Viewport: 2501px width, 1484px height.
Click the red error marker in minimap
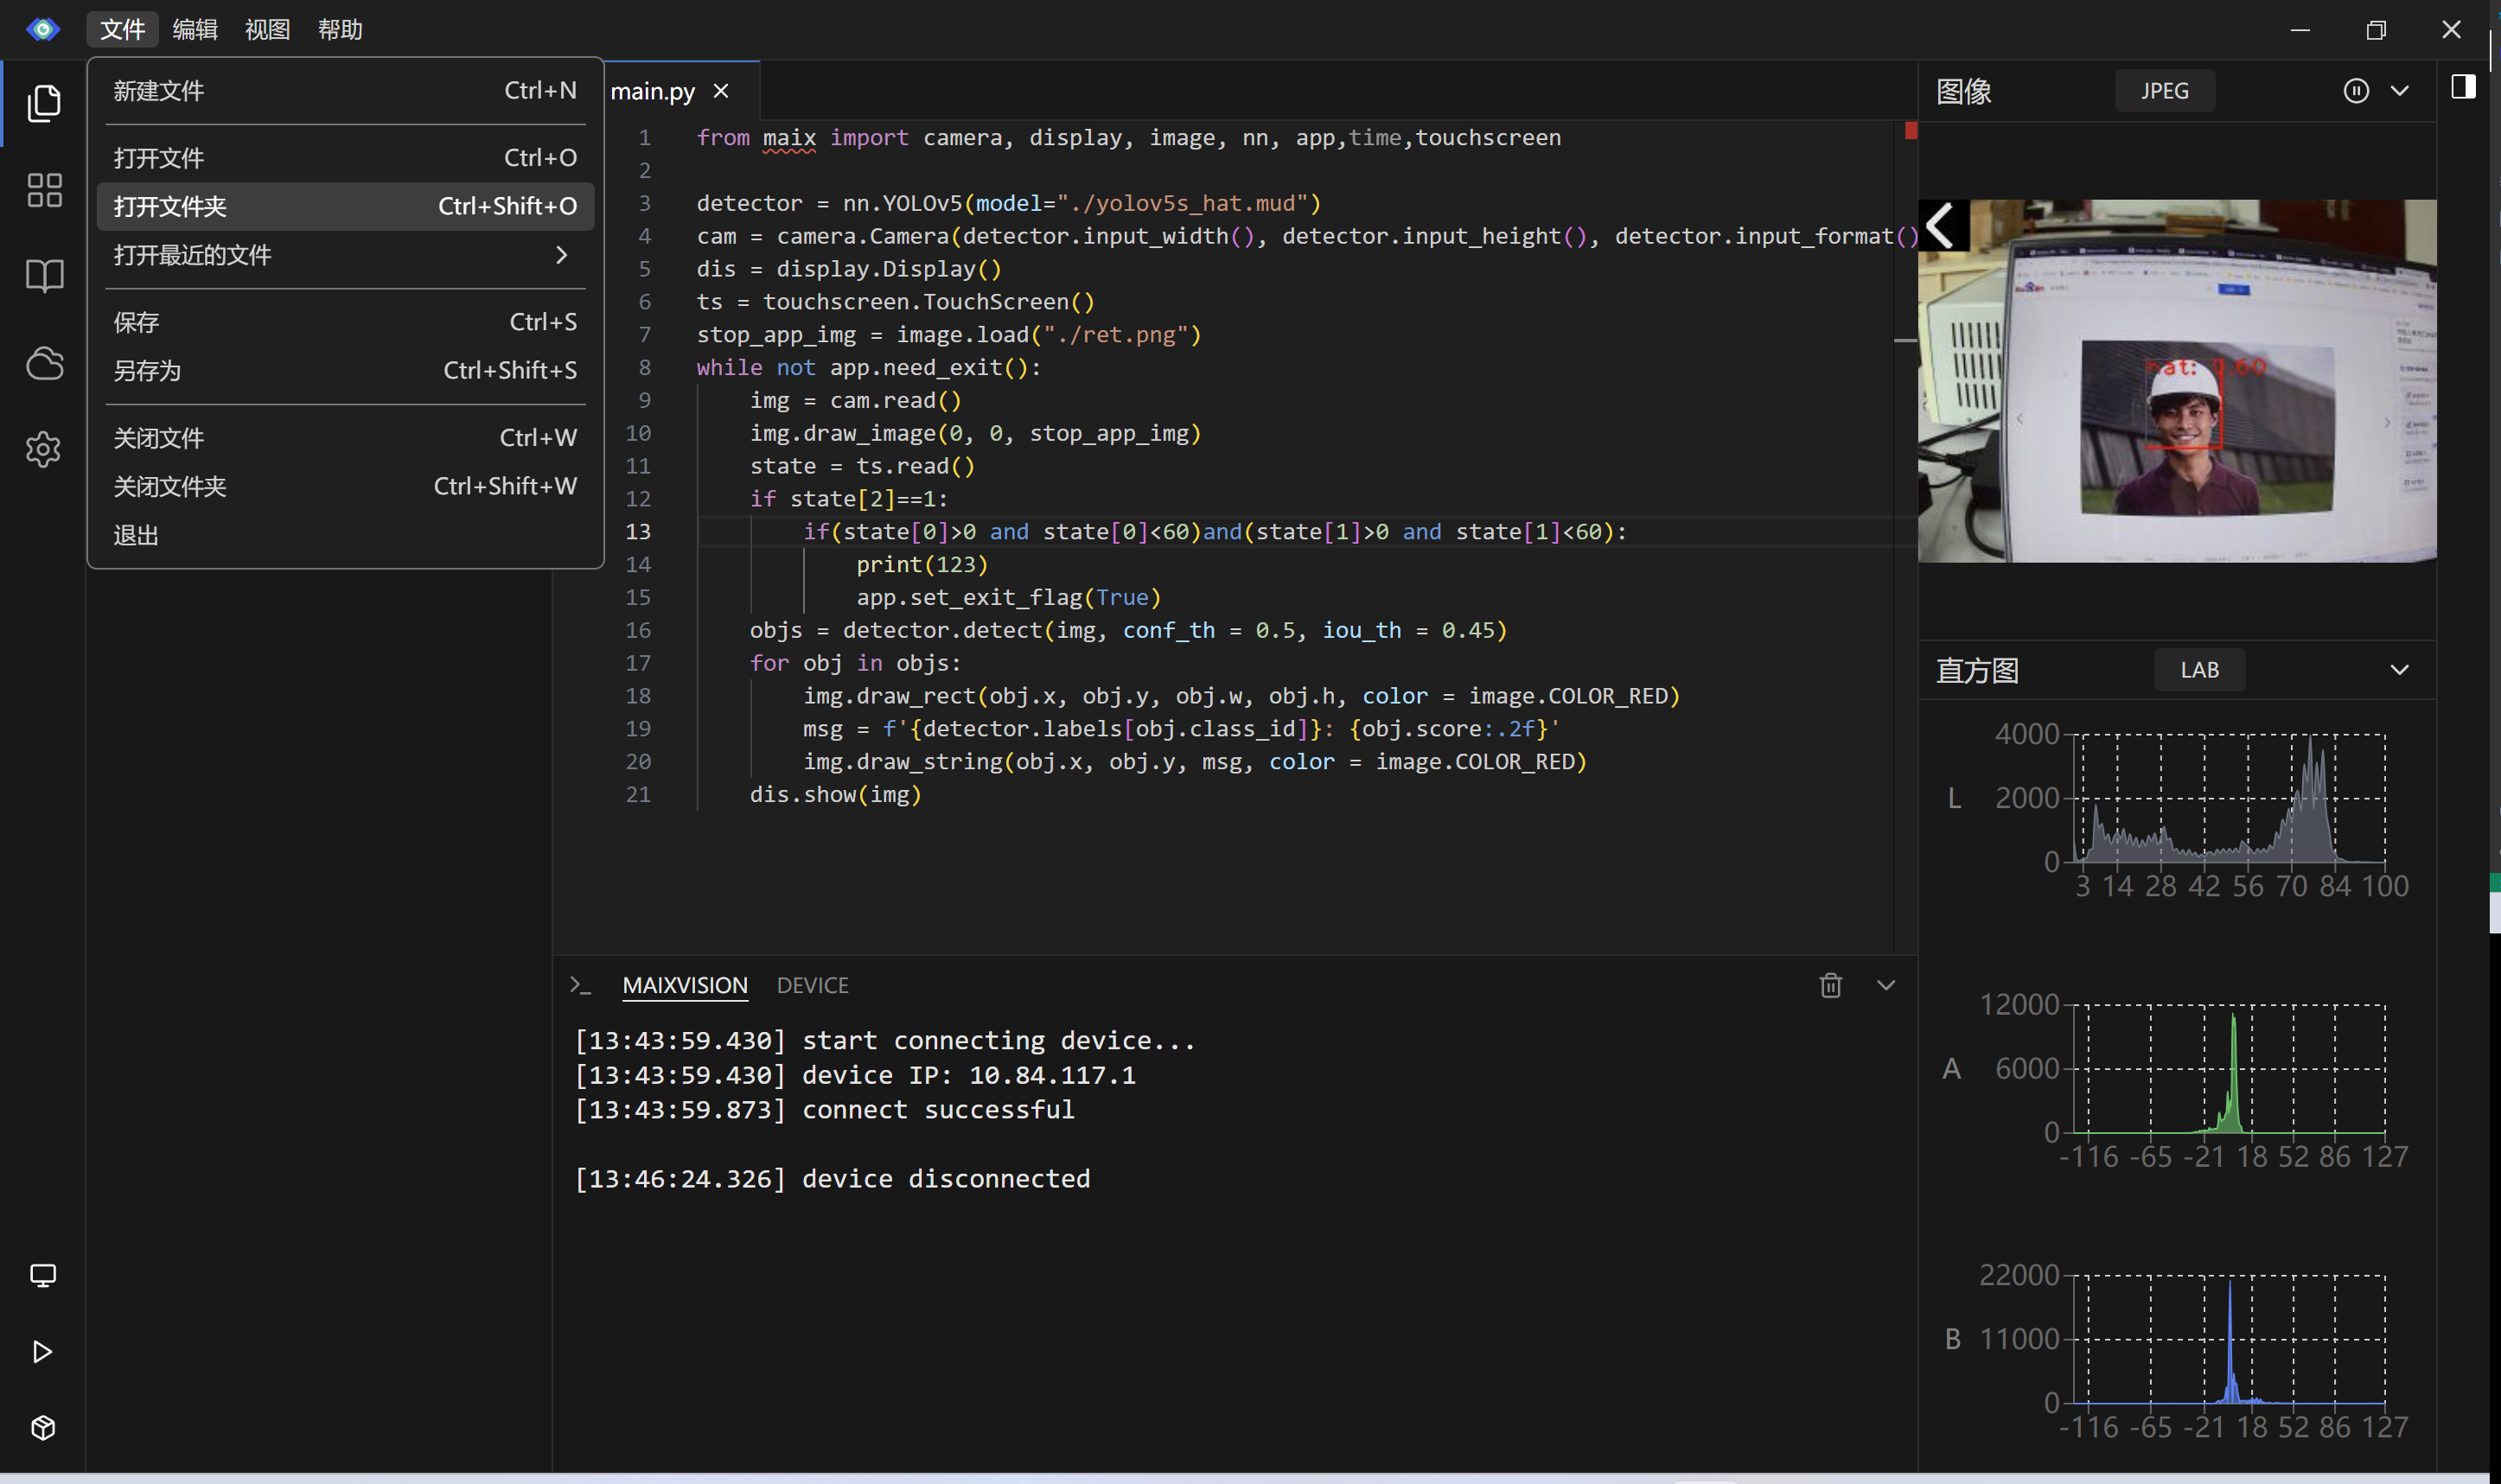click(1911, 130)
